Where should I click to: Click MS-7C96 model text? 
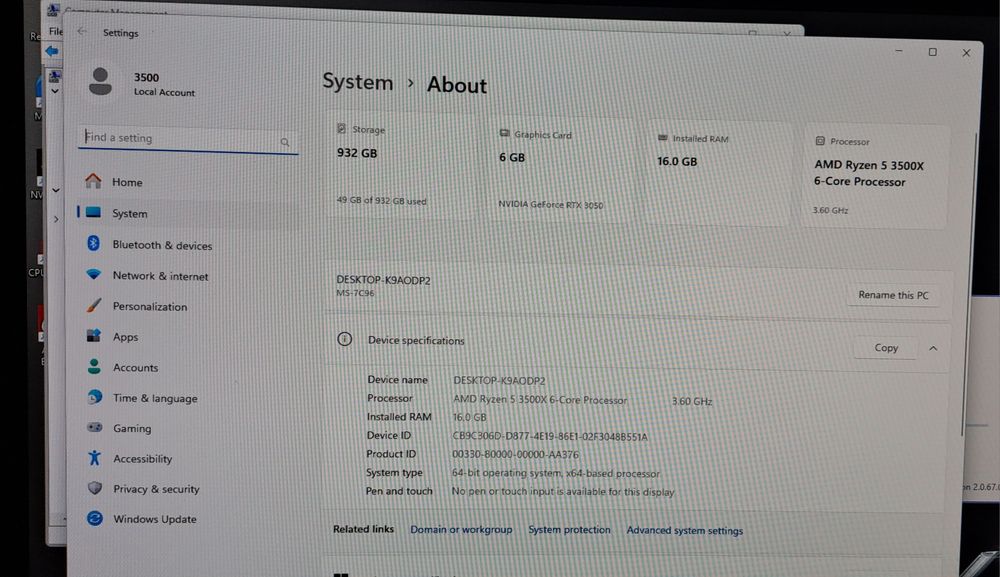(x=355, y=293)
